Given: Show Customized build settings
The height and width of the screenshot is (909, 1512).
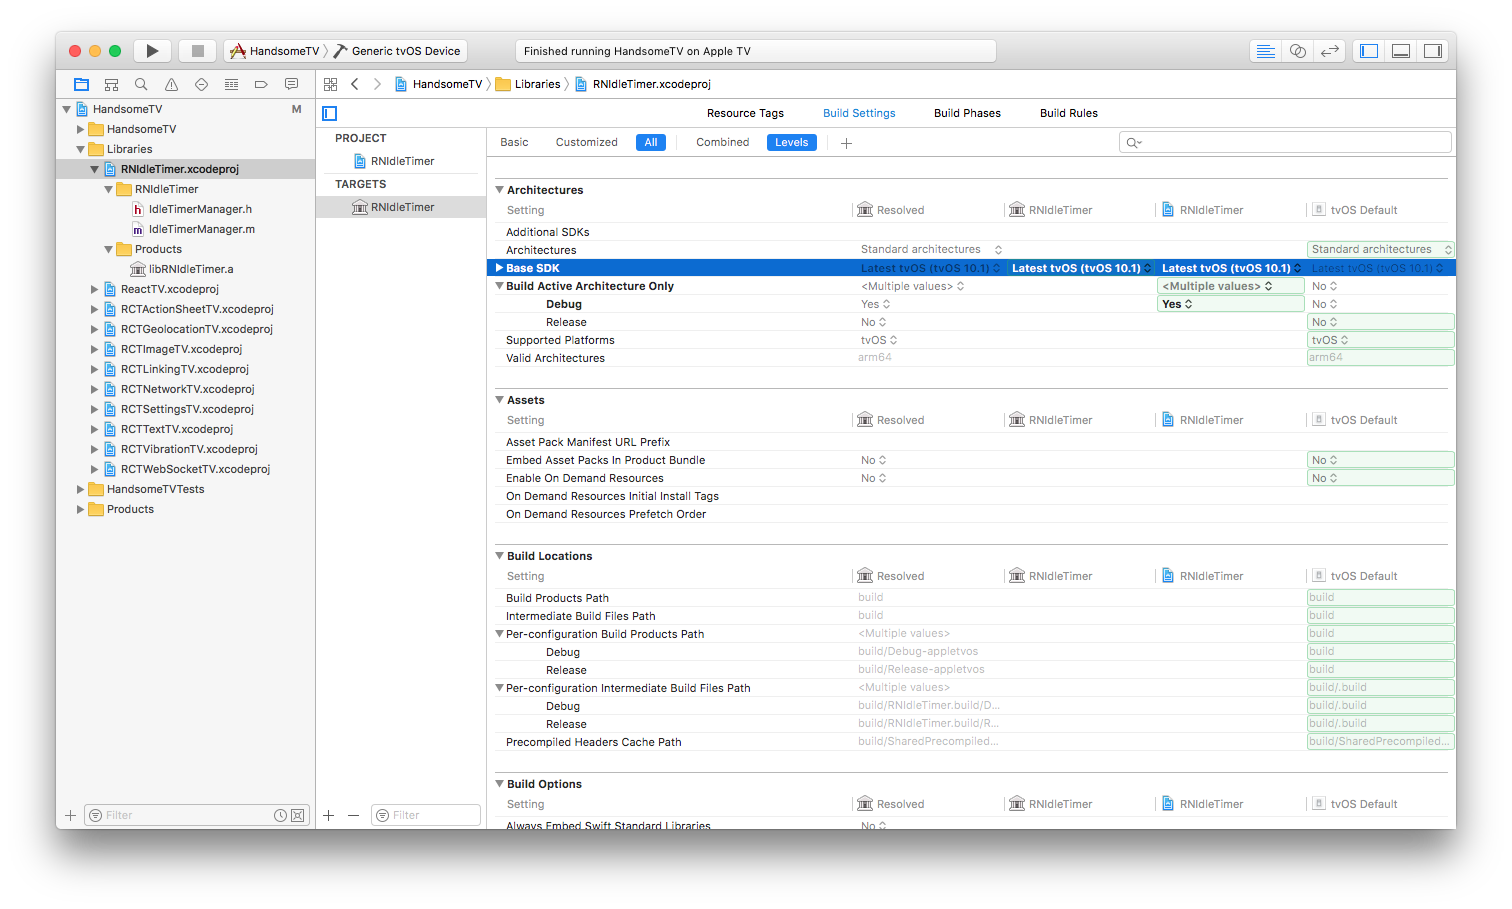Looking at the screenshot, I should 586,142.
